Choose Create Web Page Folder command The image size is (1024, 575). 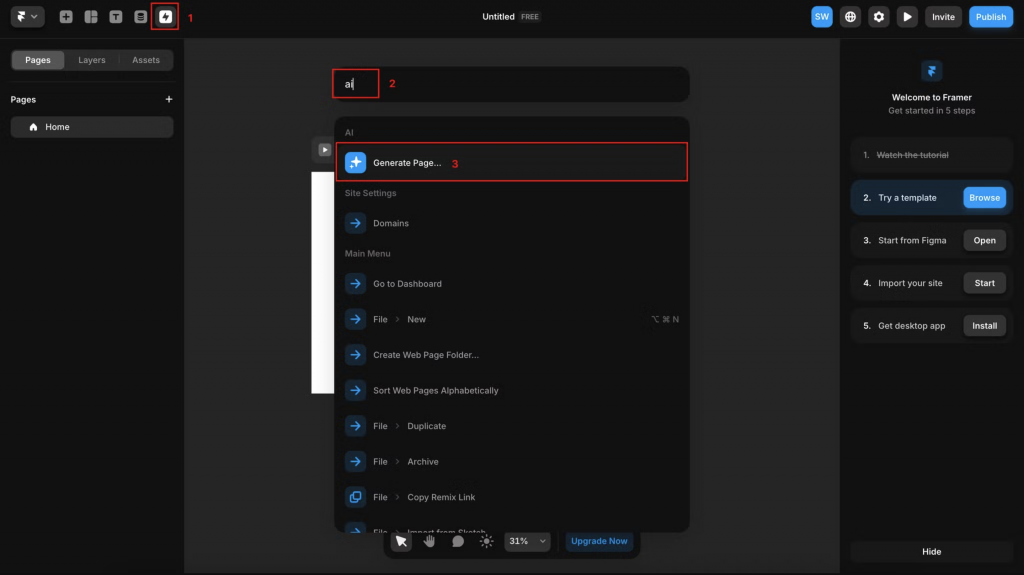(x=511, y=355)
